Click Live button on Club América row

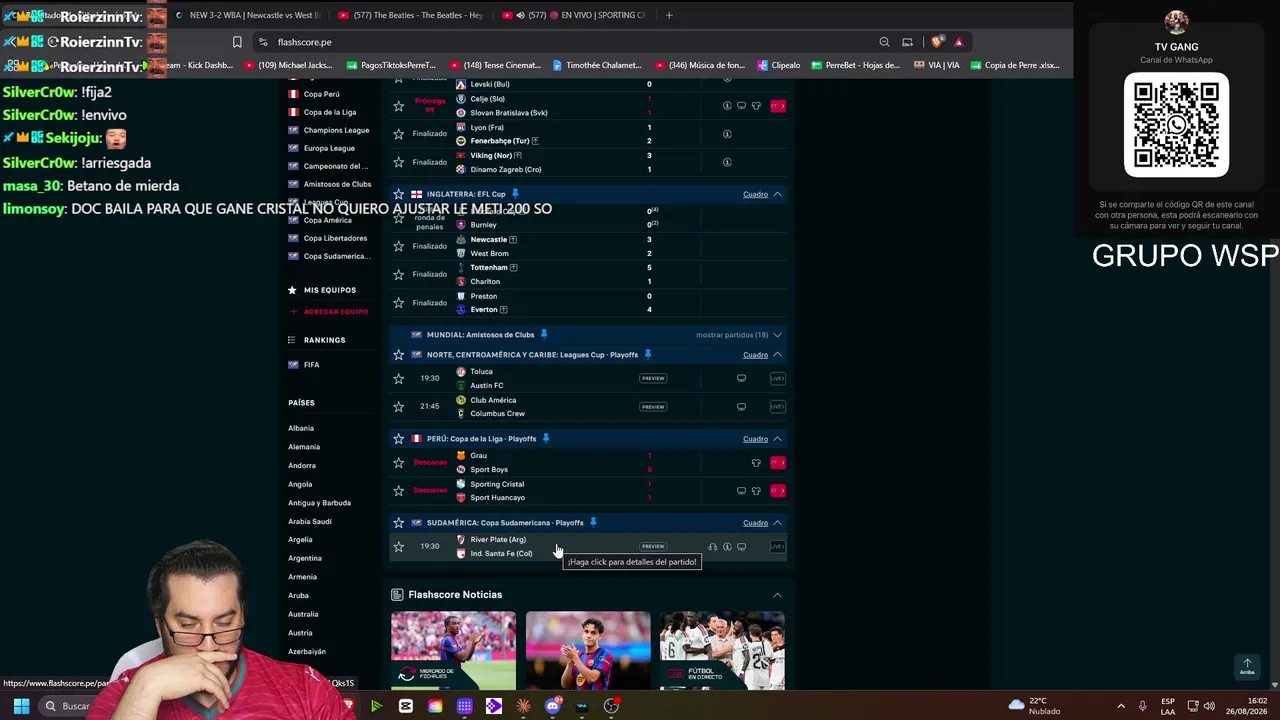tap(777, 407)
